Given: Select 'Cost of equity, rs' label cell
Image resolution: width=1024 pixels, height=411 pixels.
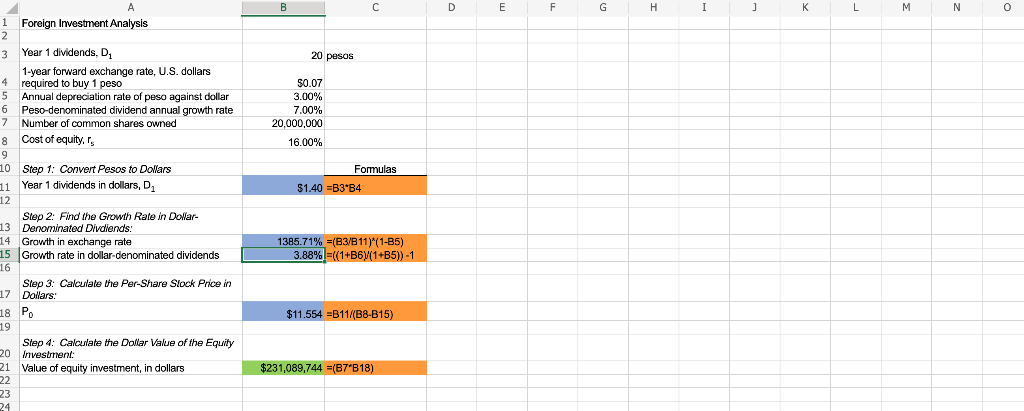Looking at the screenshot, I should click(x=131, y=140).
